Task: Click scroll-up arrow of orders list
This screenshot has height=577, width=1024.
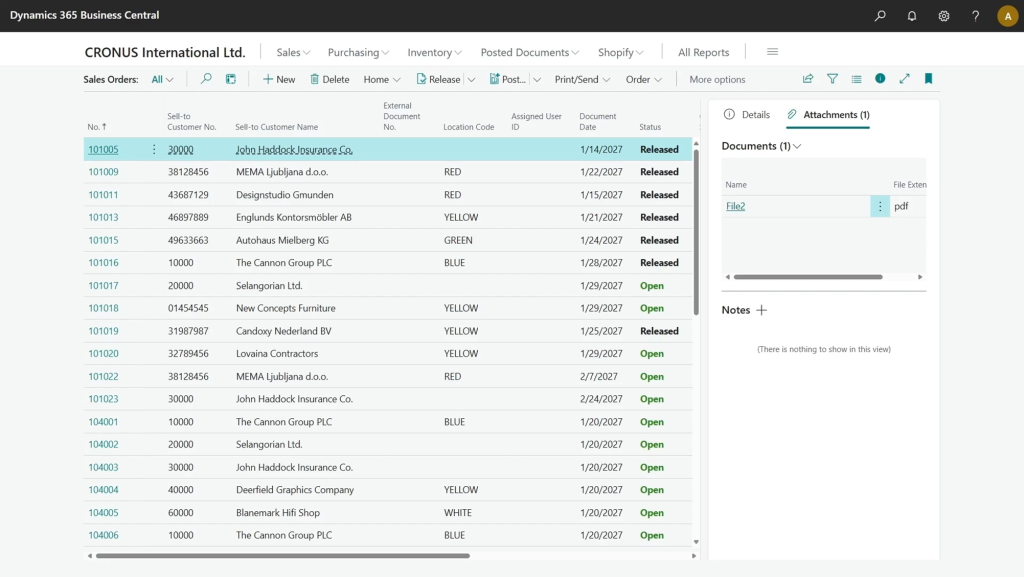Action: (696, 143)
